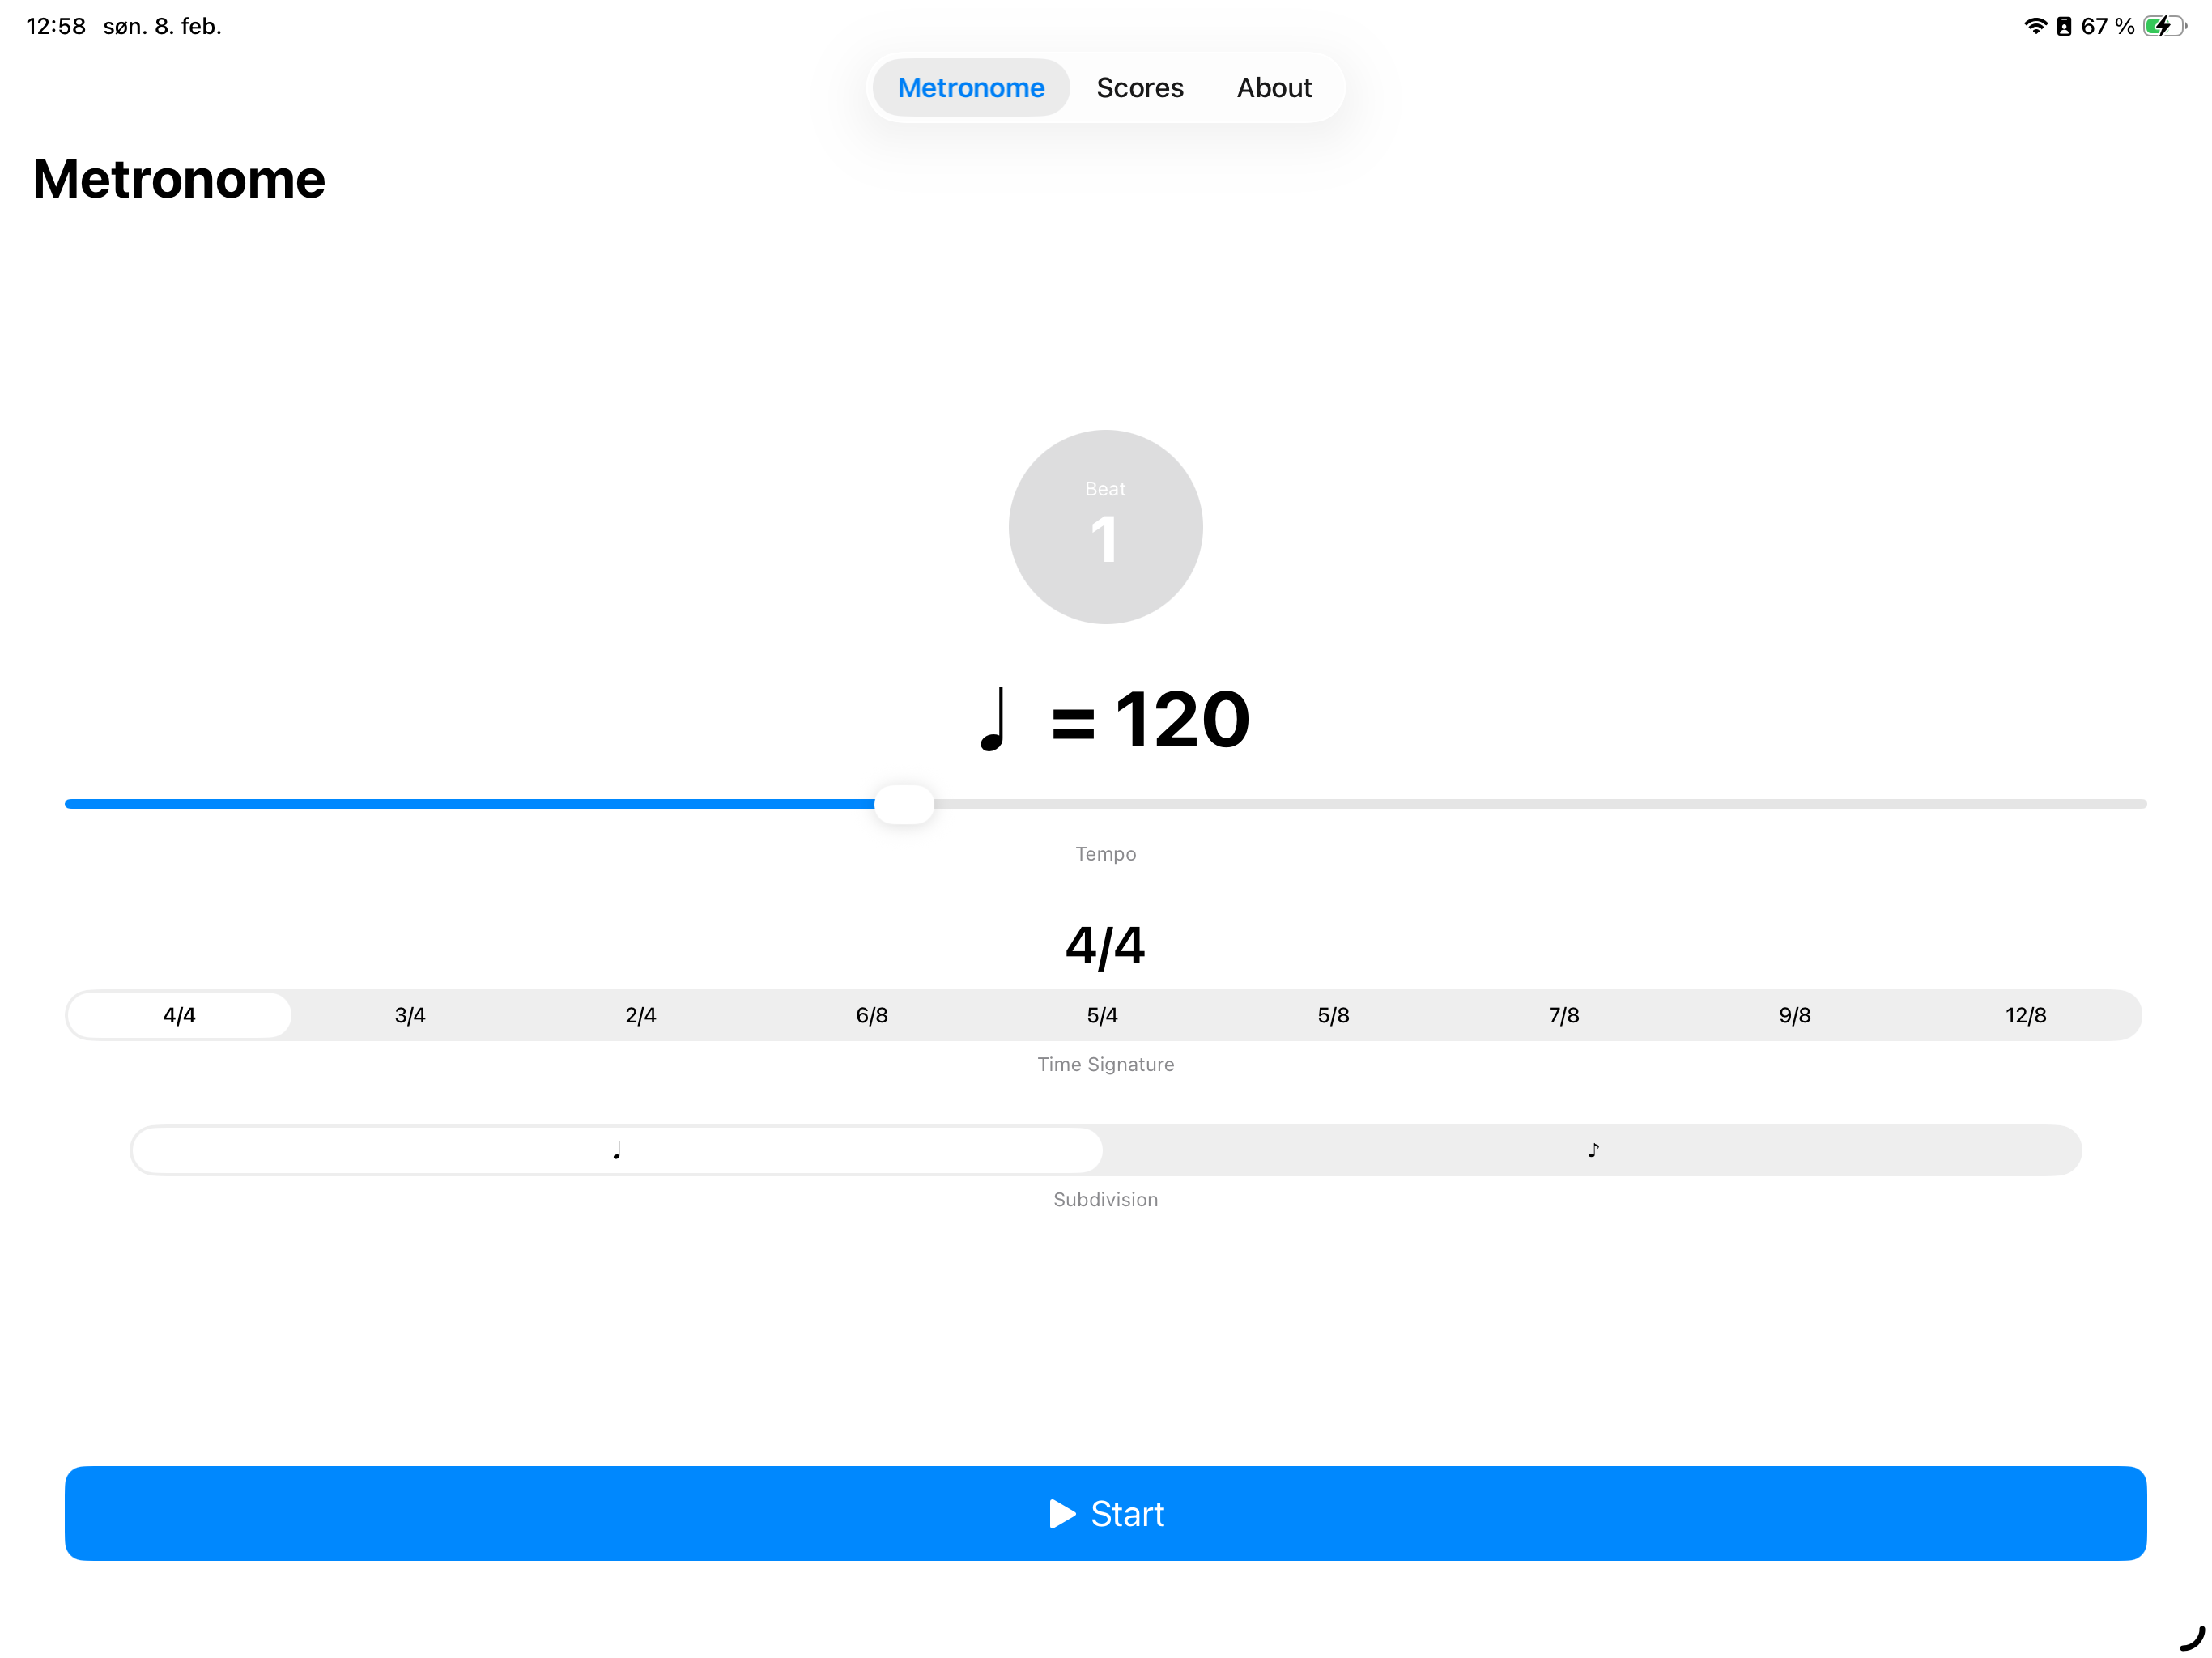The image size is (2212, 1658).
Task: Select the 4/4 time signature
Action: (179, 1015)
